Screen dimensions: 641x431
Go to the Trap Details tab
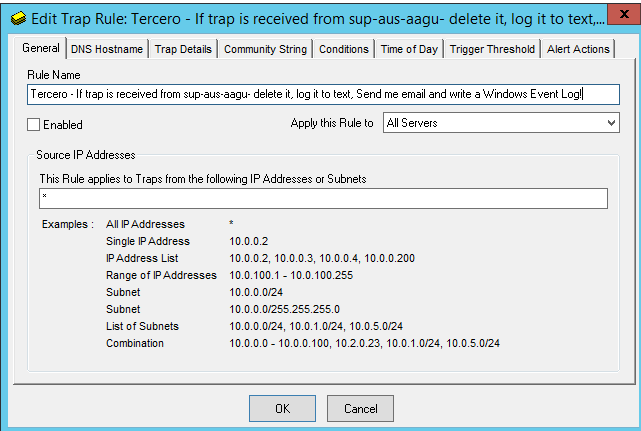(183, 50)
